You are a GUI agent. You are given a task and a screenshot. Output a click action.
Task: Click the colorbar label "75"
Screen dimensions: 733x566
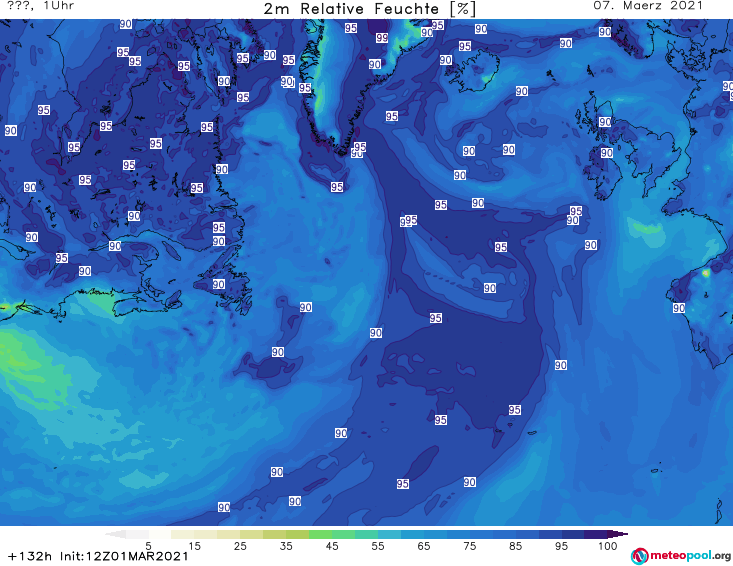point(469,546)
